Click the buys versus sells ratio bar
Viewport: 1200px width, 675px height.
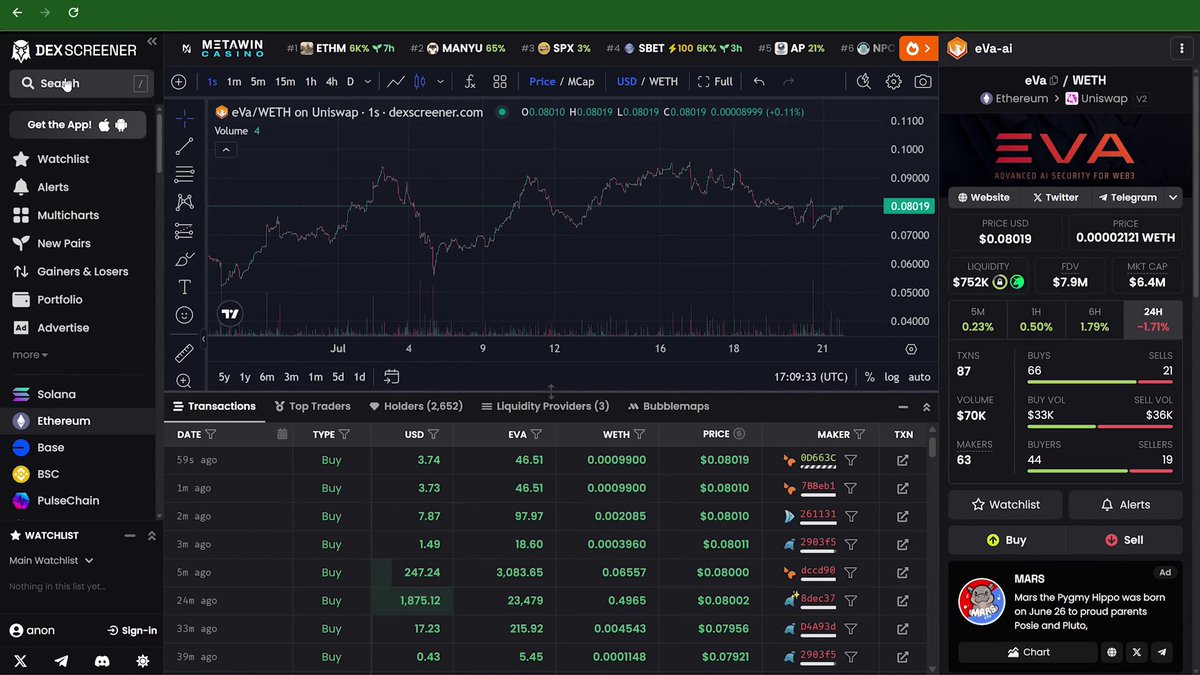click(1101, 382)
